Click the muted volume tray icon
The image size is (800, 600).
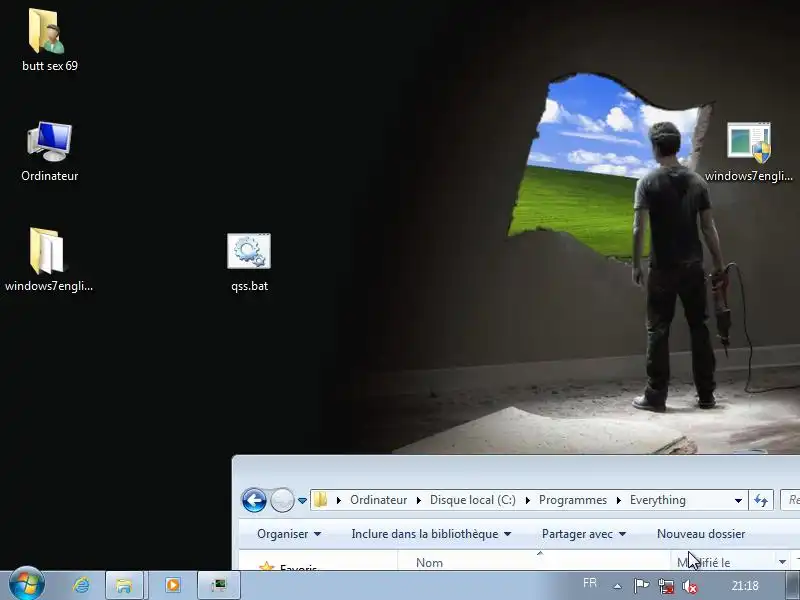click(690, 586)
